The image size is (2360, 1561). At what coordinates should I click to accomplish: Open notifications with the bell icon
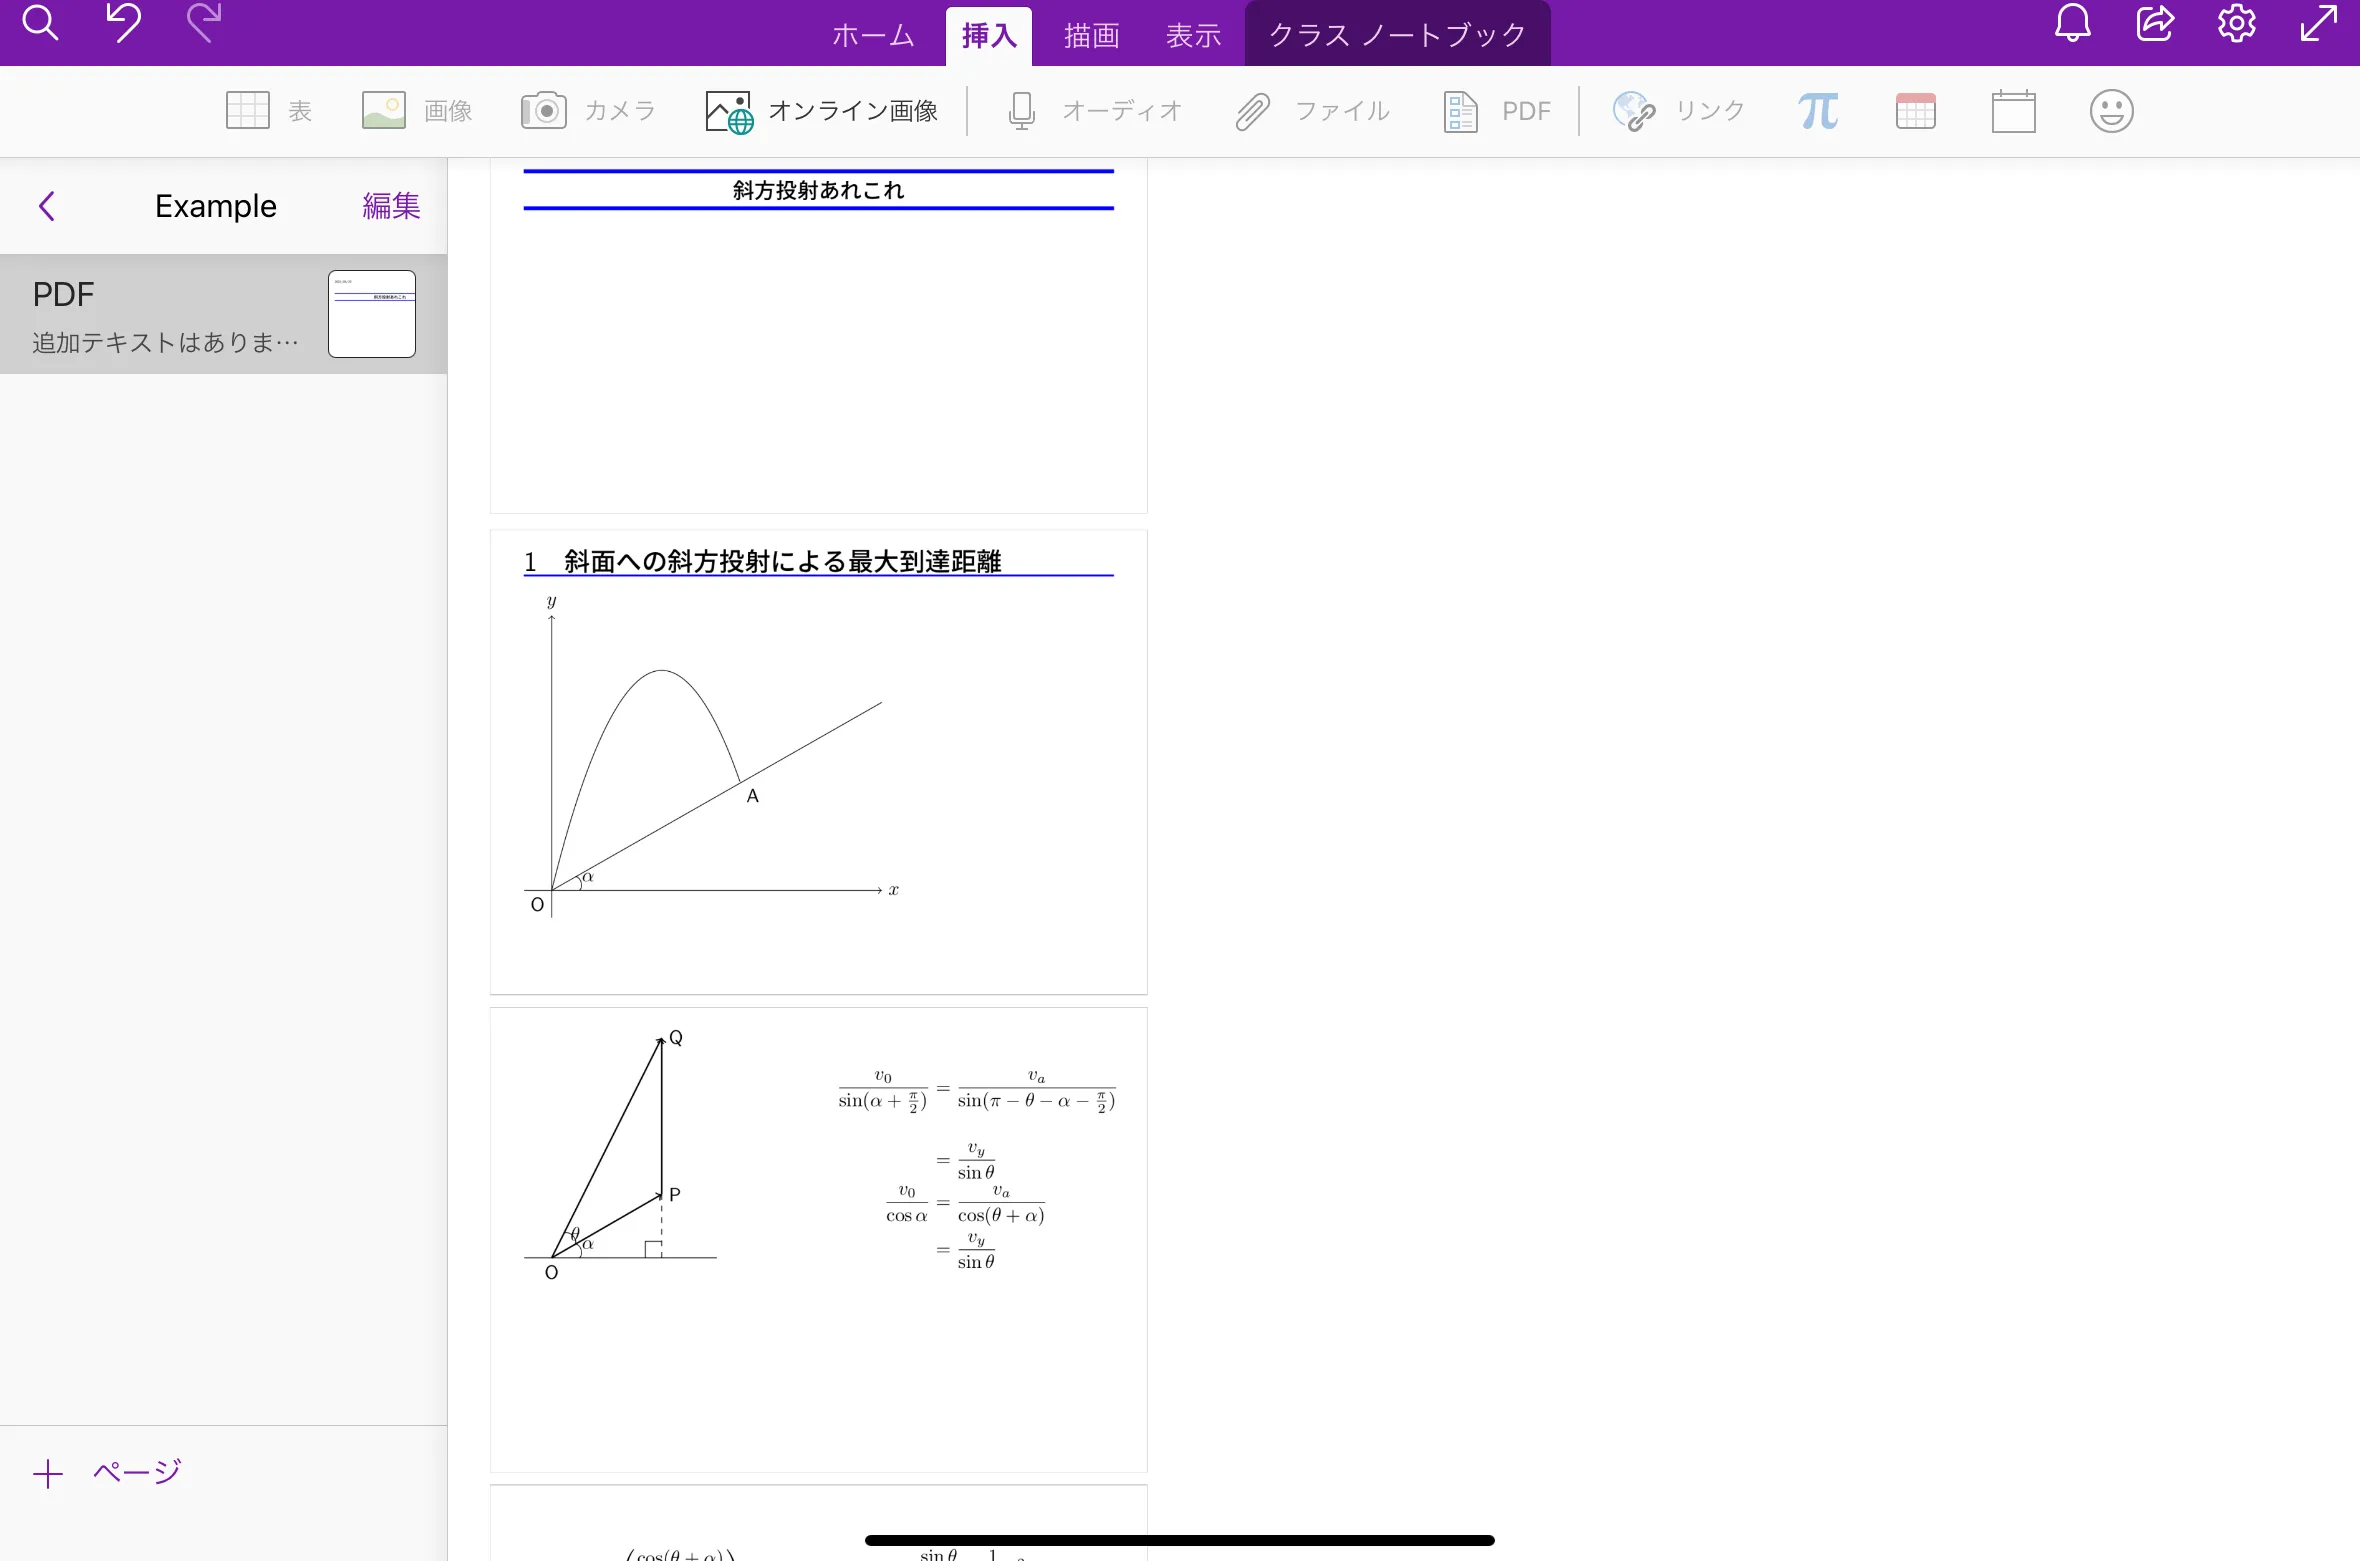click(2071, 23)
